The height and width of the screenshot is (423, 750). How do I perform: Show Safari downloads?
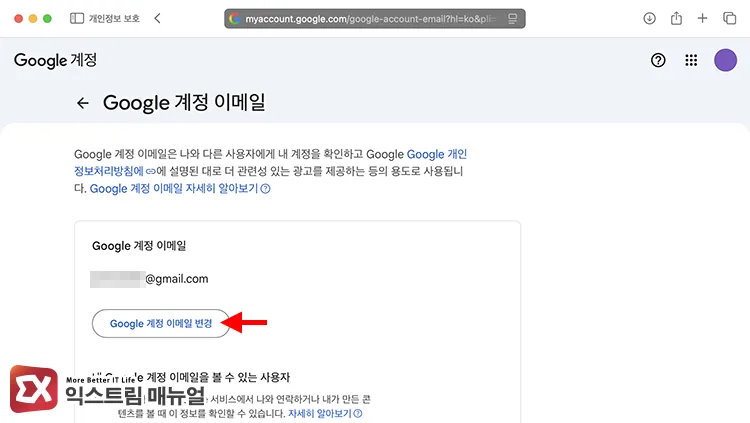point(649,19)
